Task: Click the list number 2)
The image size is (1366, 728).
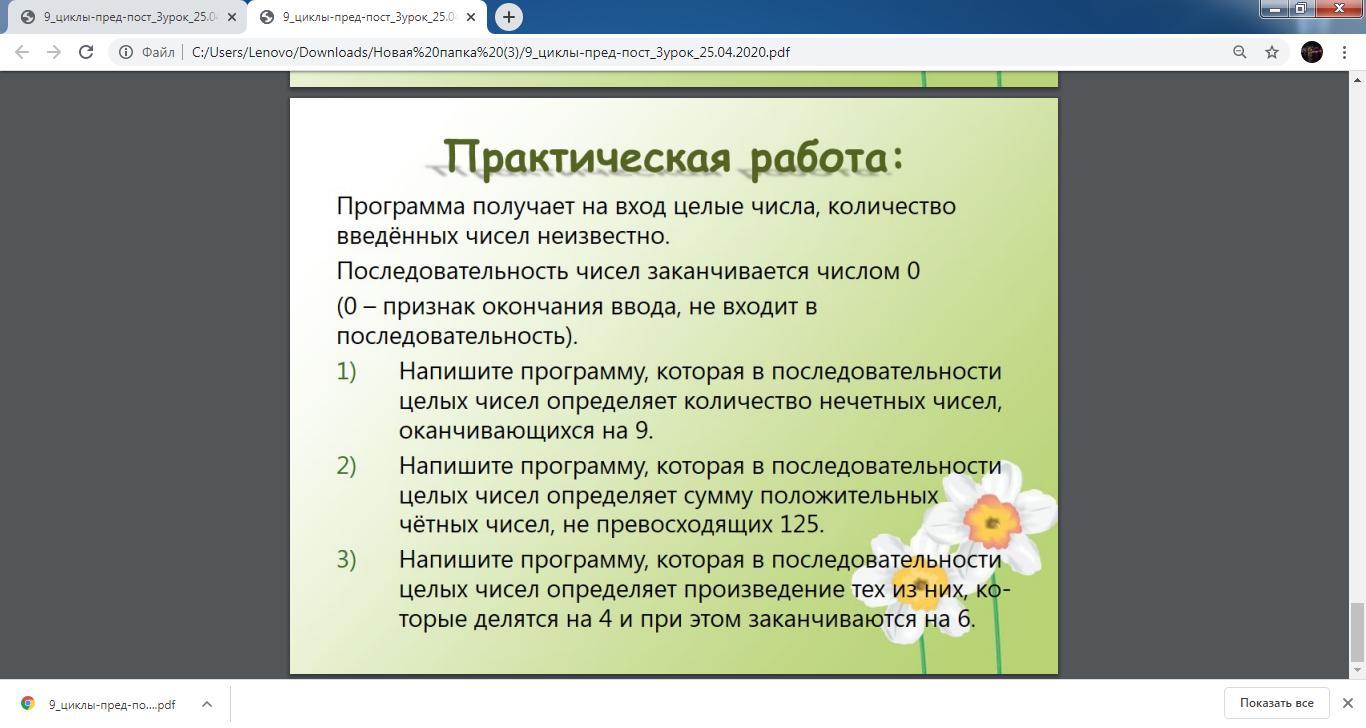Action: click(346, 466)
